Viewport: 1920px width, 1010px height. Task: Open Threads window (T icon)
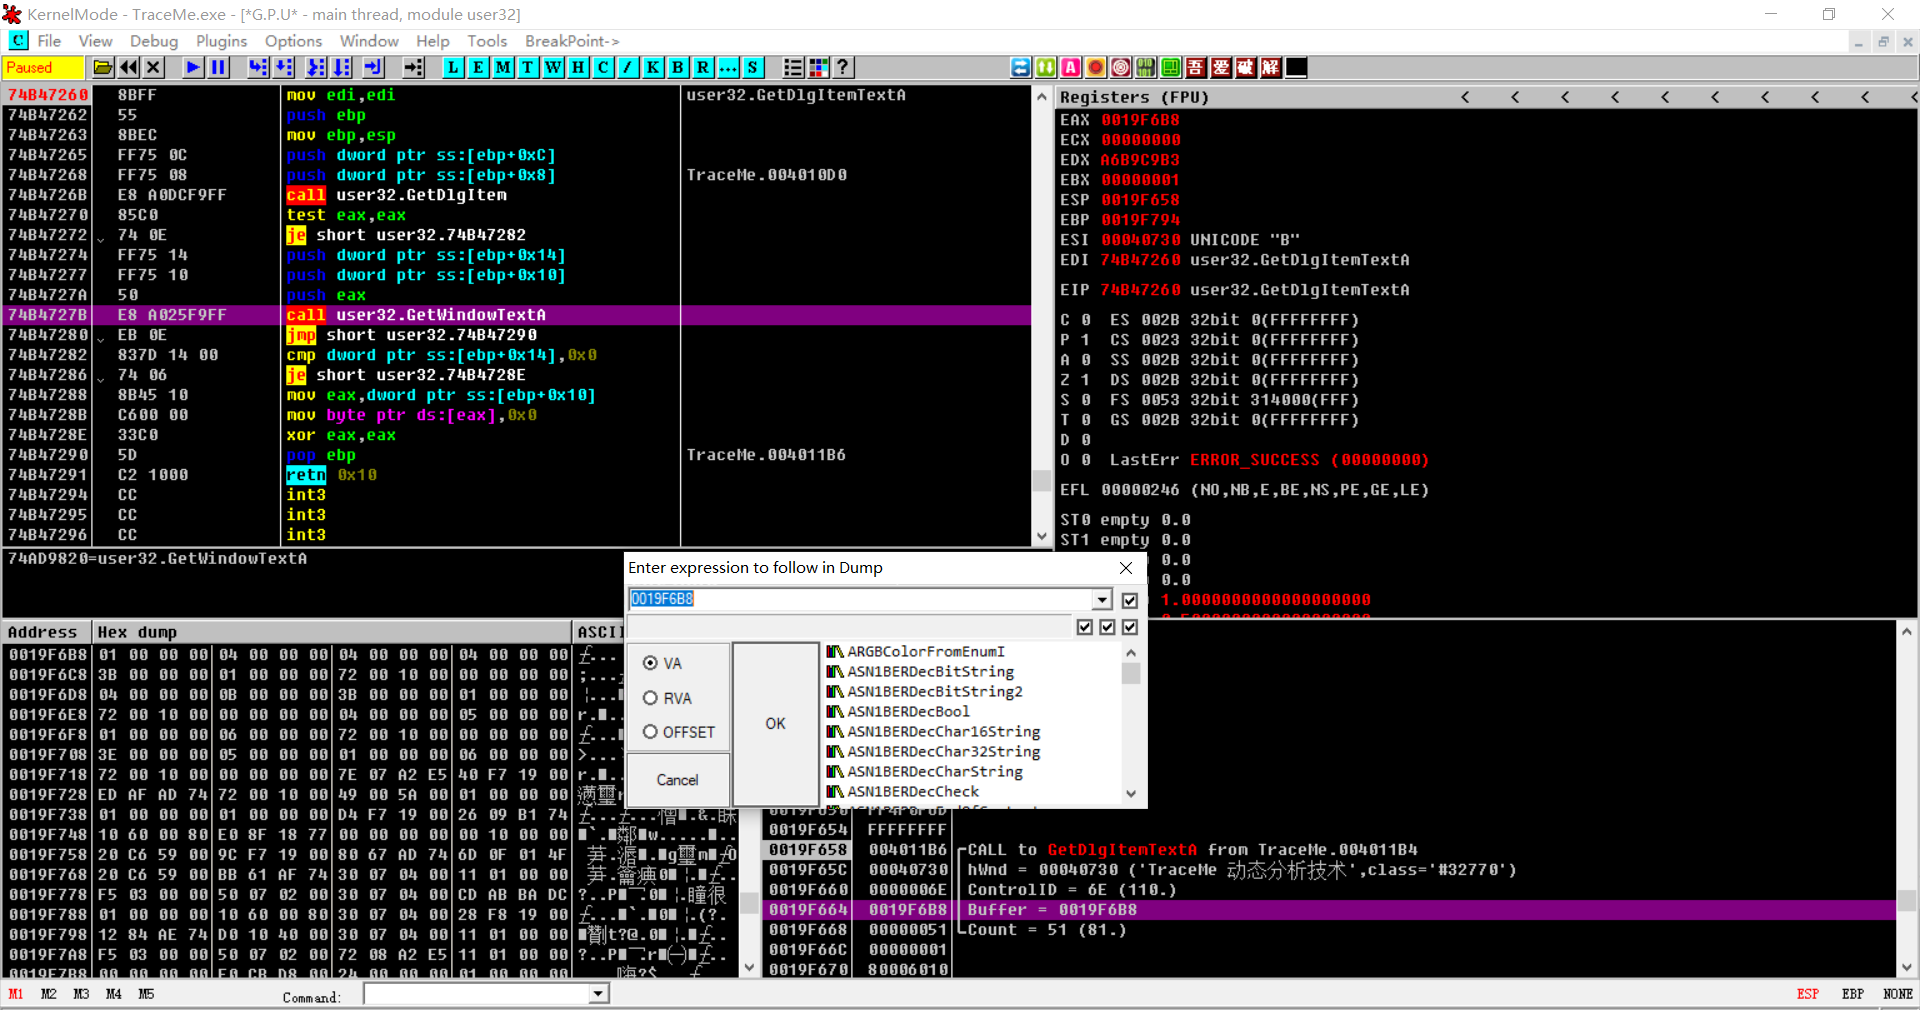pyautogui.click(x=529, y=67)
